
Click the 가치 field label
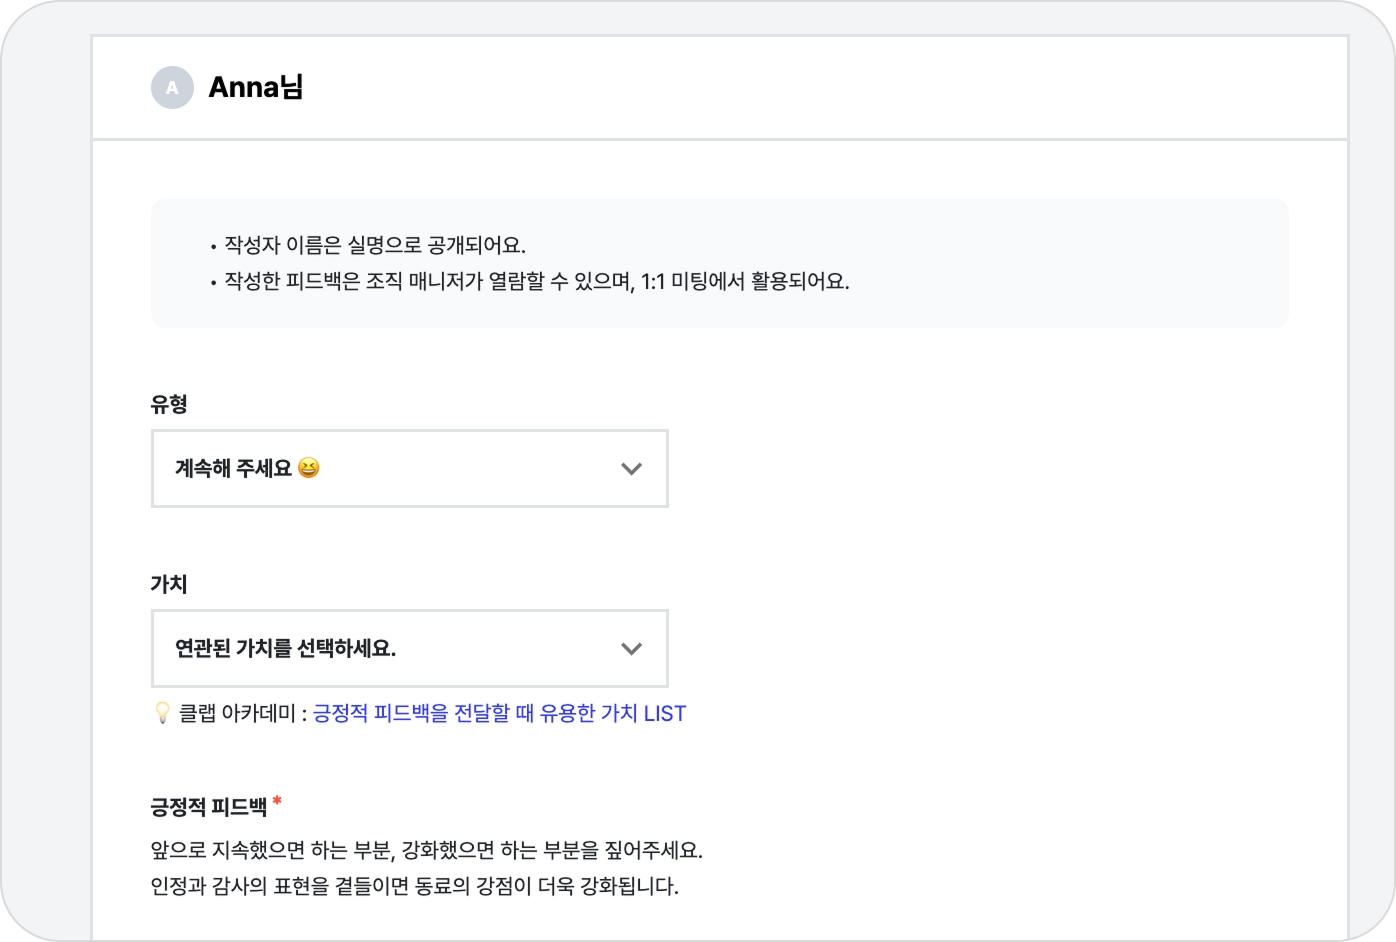tap(169, 584)
